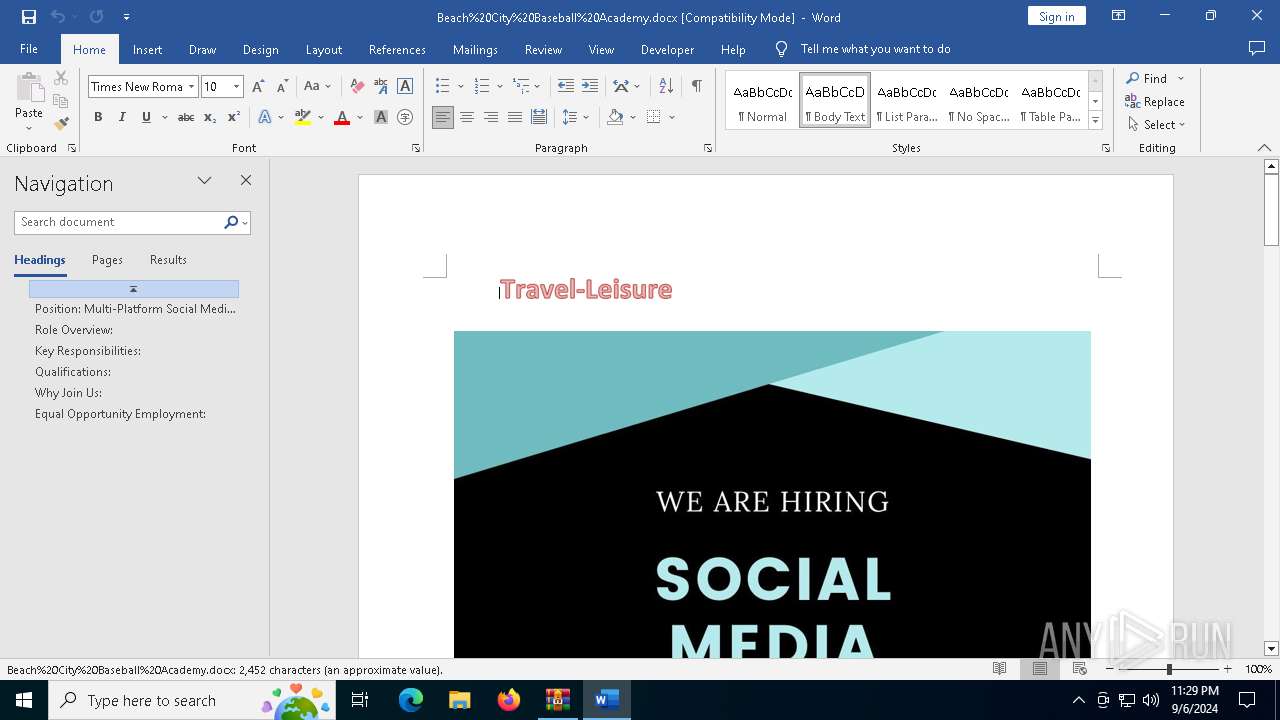The width and height of the screenshot is (1280, 720).
Task: Open Line and Paragraph Spacing dropdown
Action: tap(575, 117)
